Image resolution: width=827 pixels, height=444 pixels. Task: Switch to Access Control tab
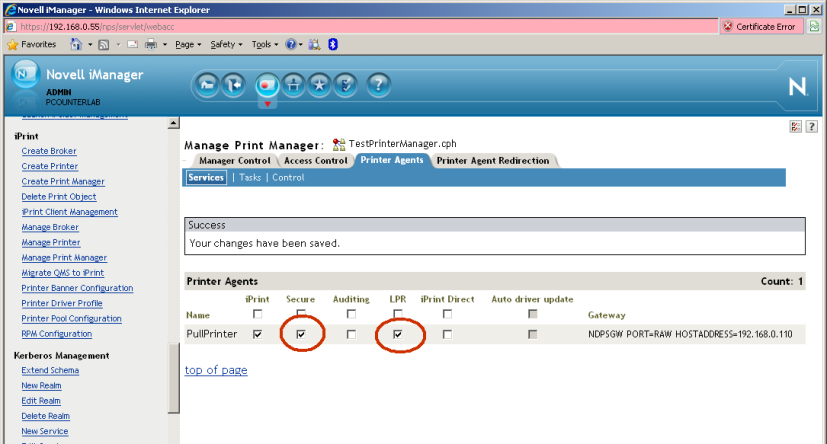coord(315,160)
